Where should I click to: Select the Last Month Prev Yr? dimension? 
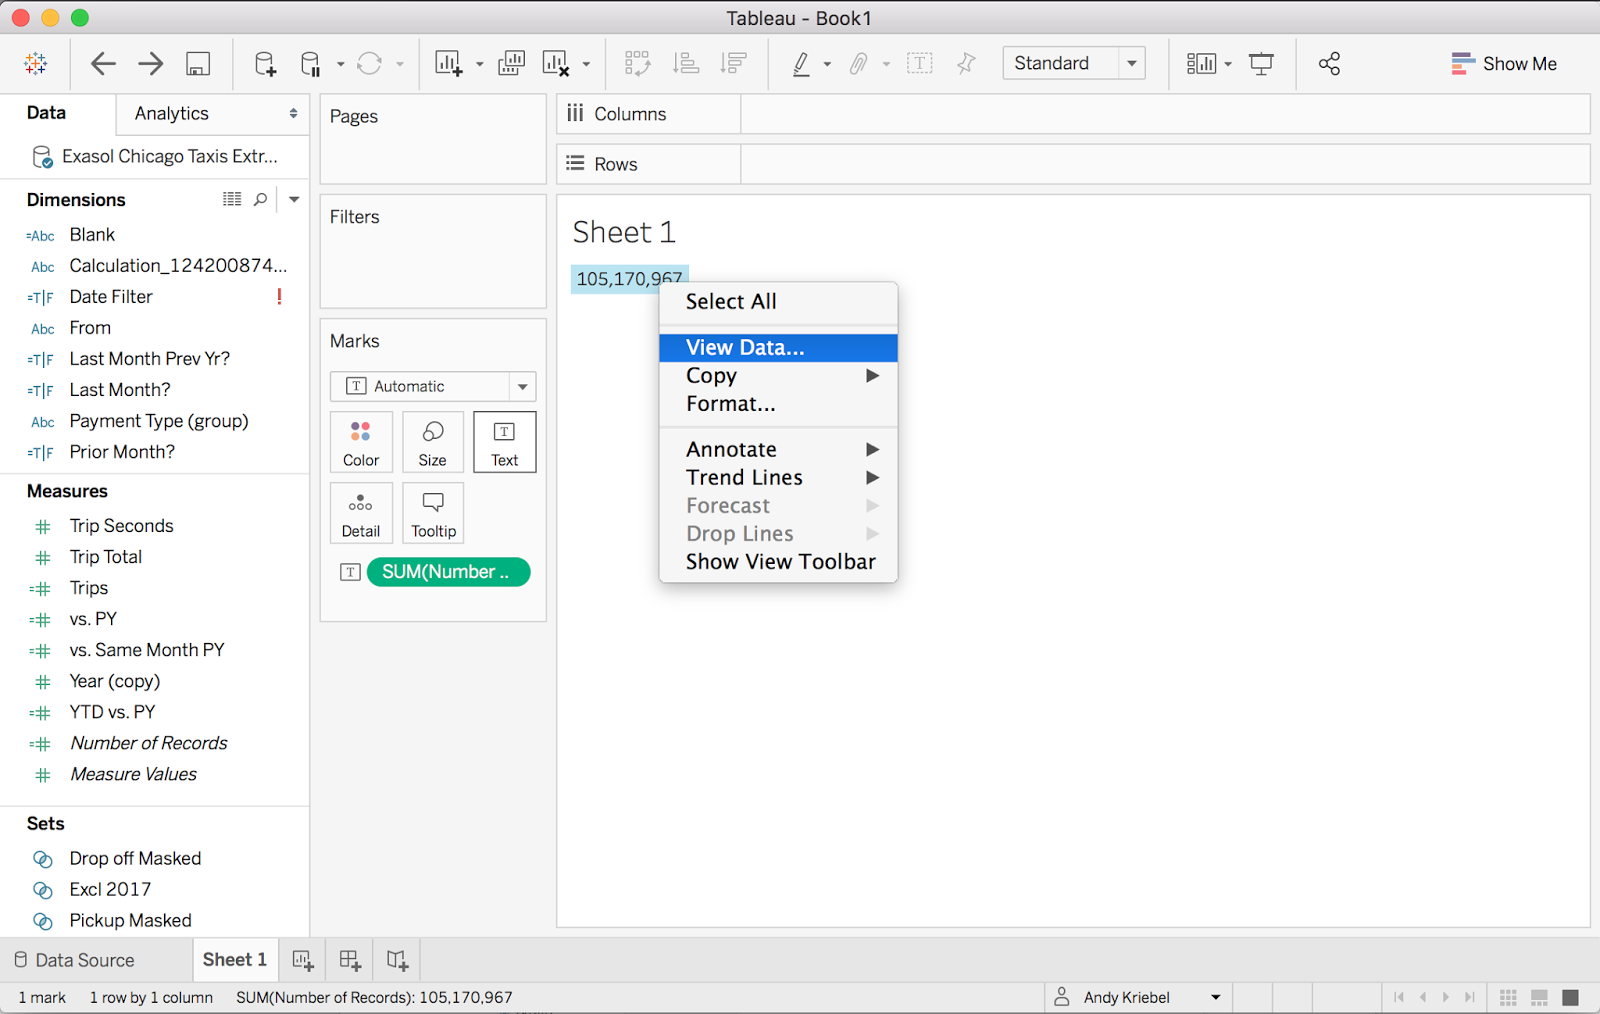click(x=149, y=359)
